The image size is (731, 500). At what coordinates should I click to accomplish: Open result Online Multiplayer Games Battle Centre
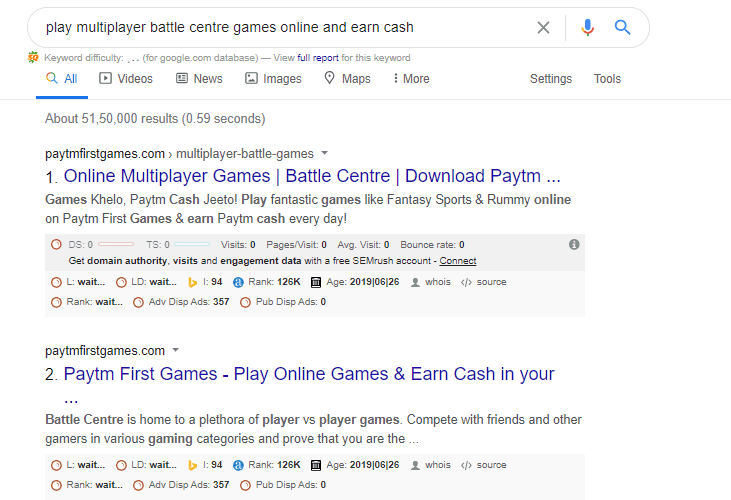point(312,176)
